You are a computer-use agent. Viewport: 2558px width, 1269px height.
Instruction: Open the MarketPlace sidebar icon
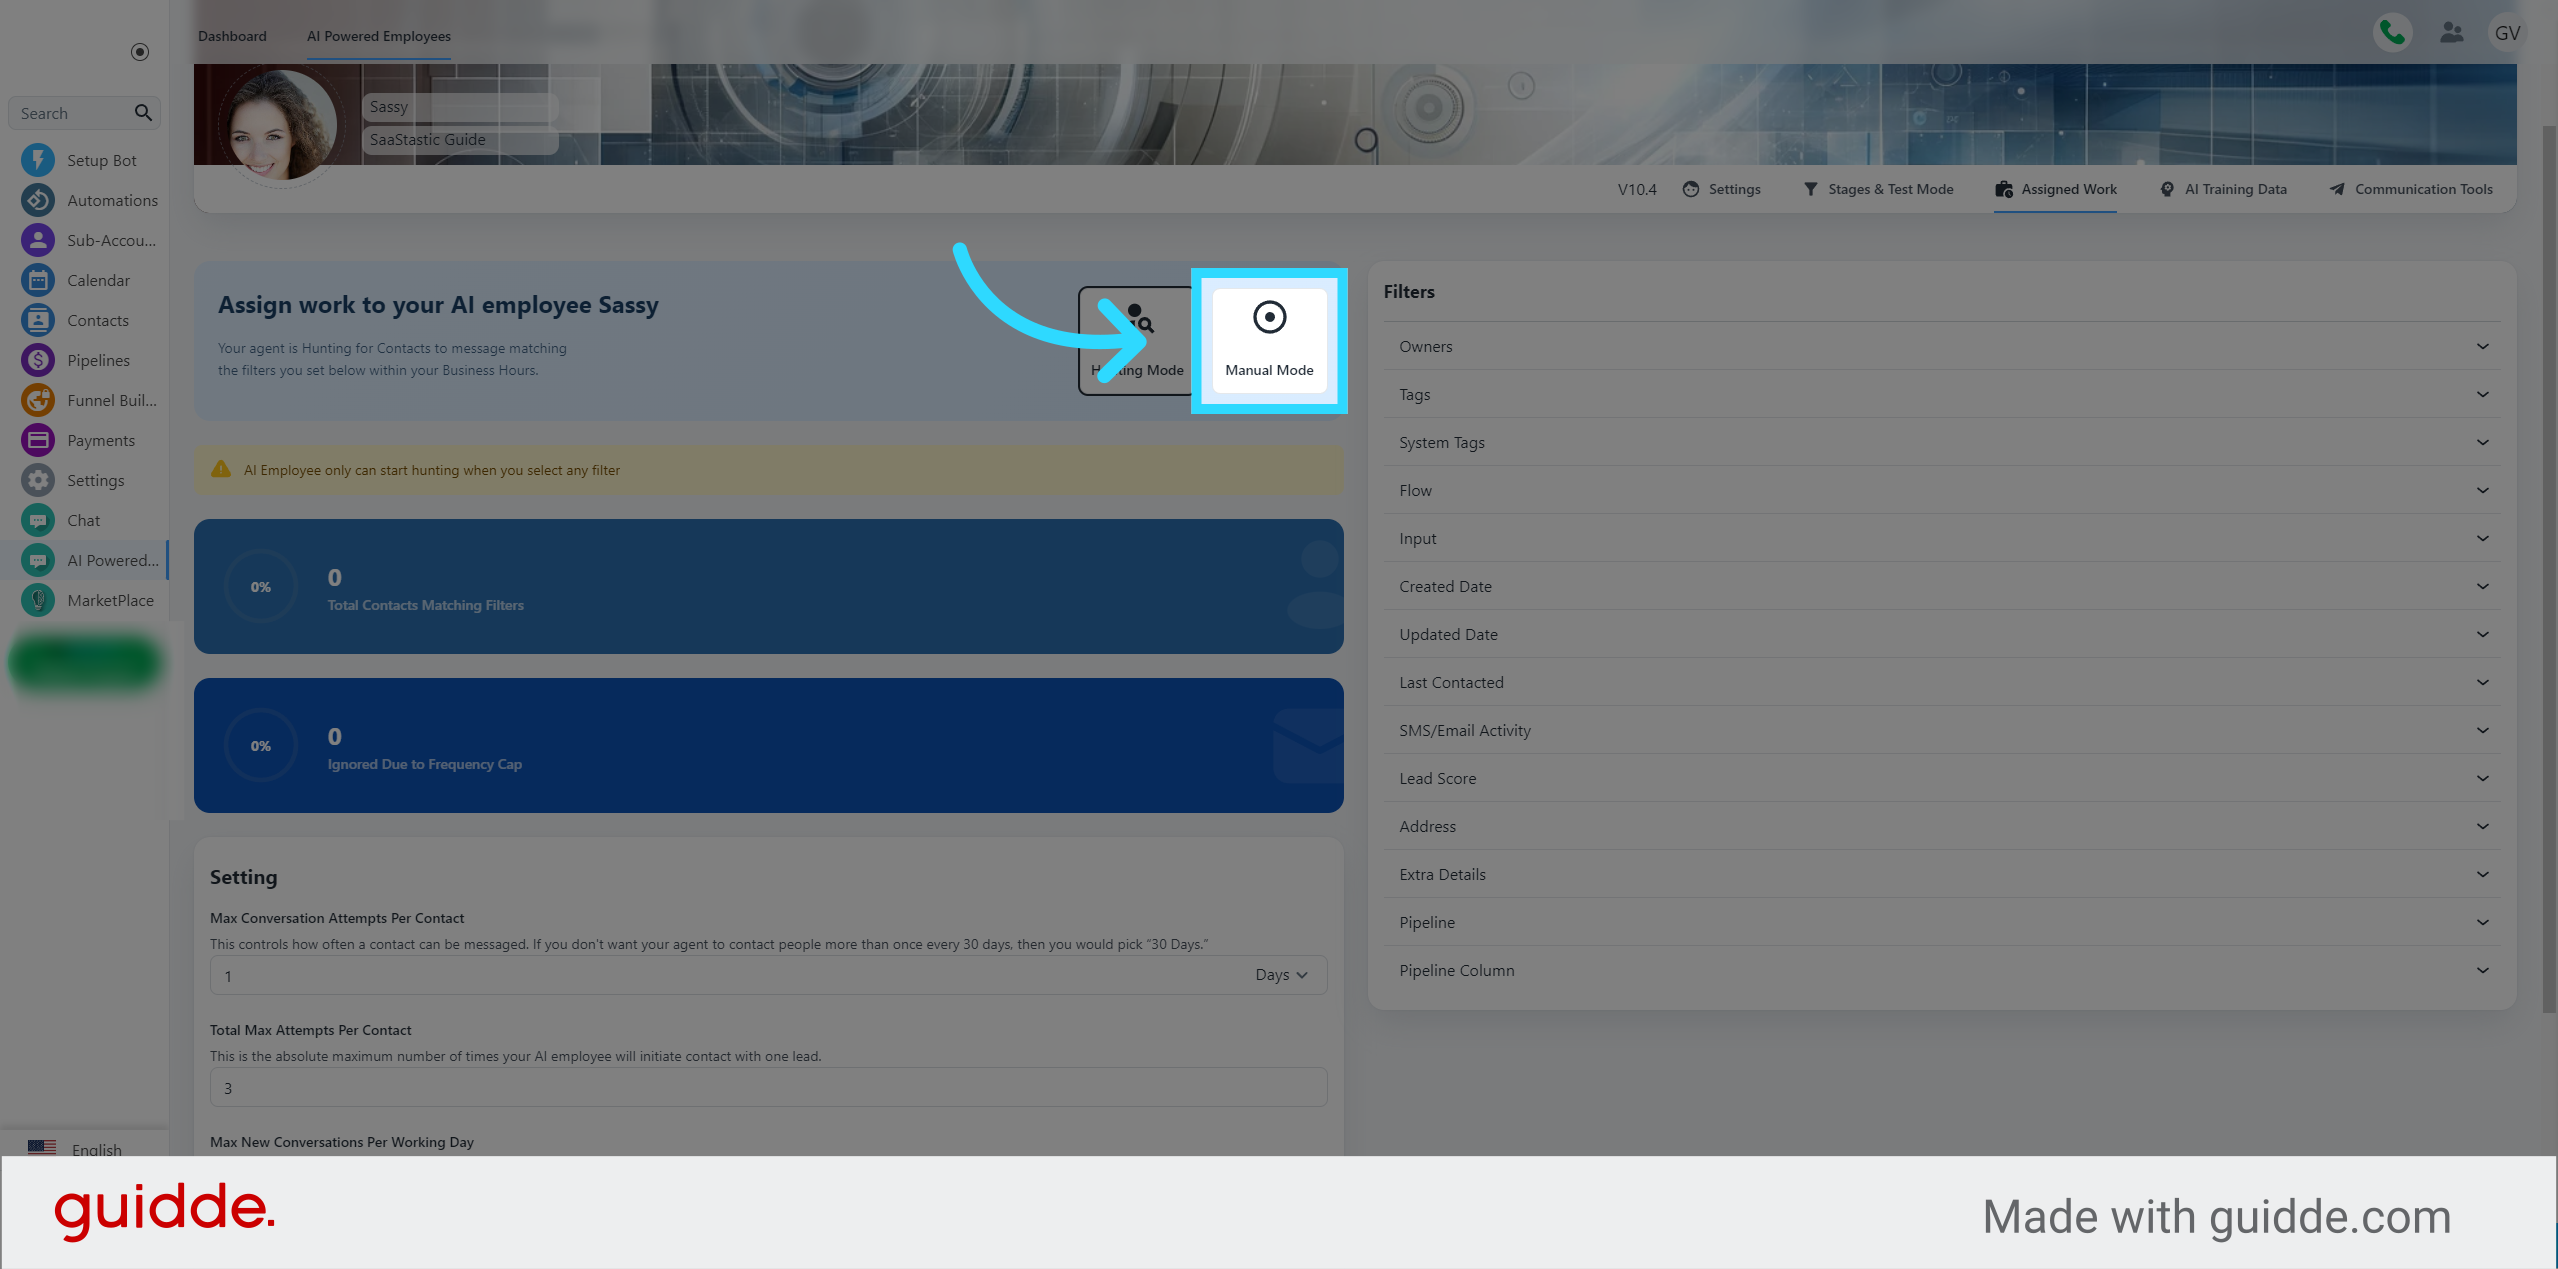click(38, 600)
